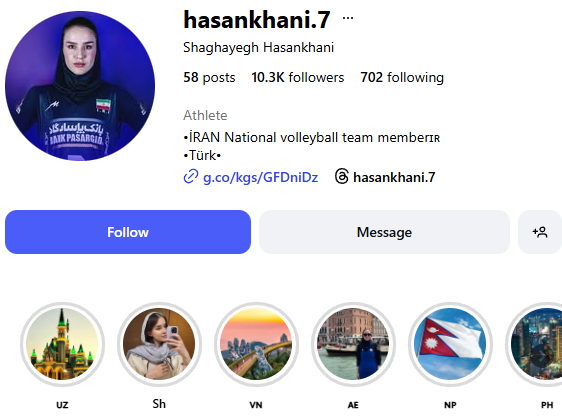Open the AE story highlight
The width and height of the screenshot is (562, 416).
pyautogui.click(x=353, y=344)
